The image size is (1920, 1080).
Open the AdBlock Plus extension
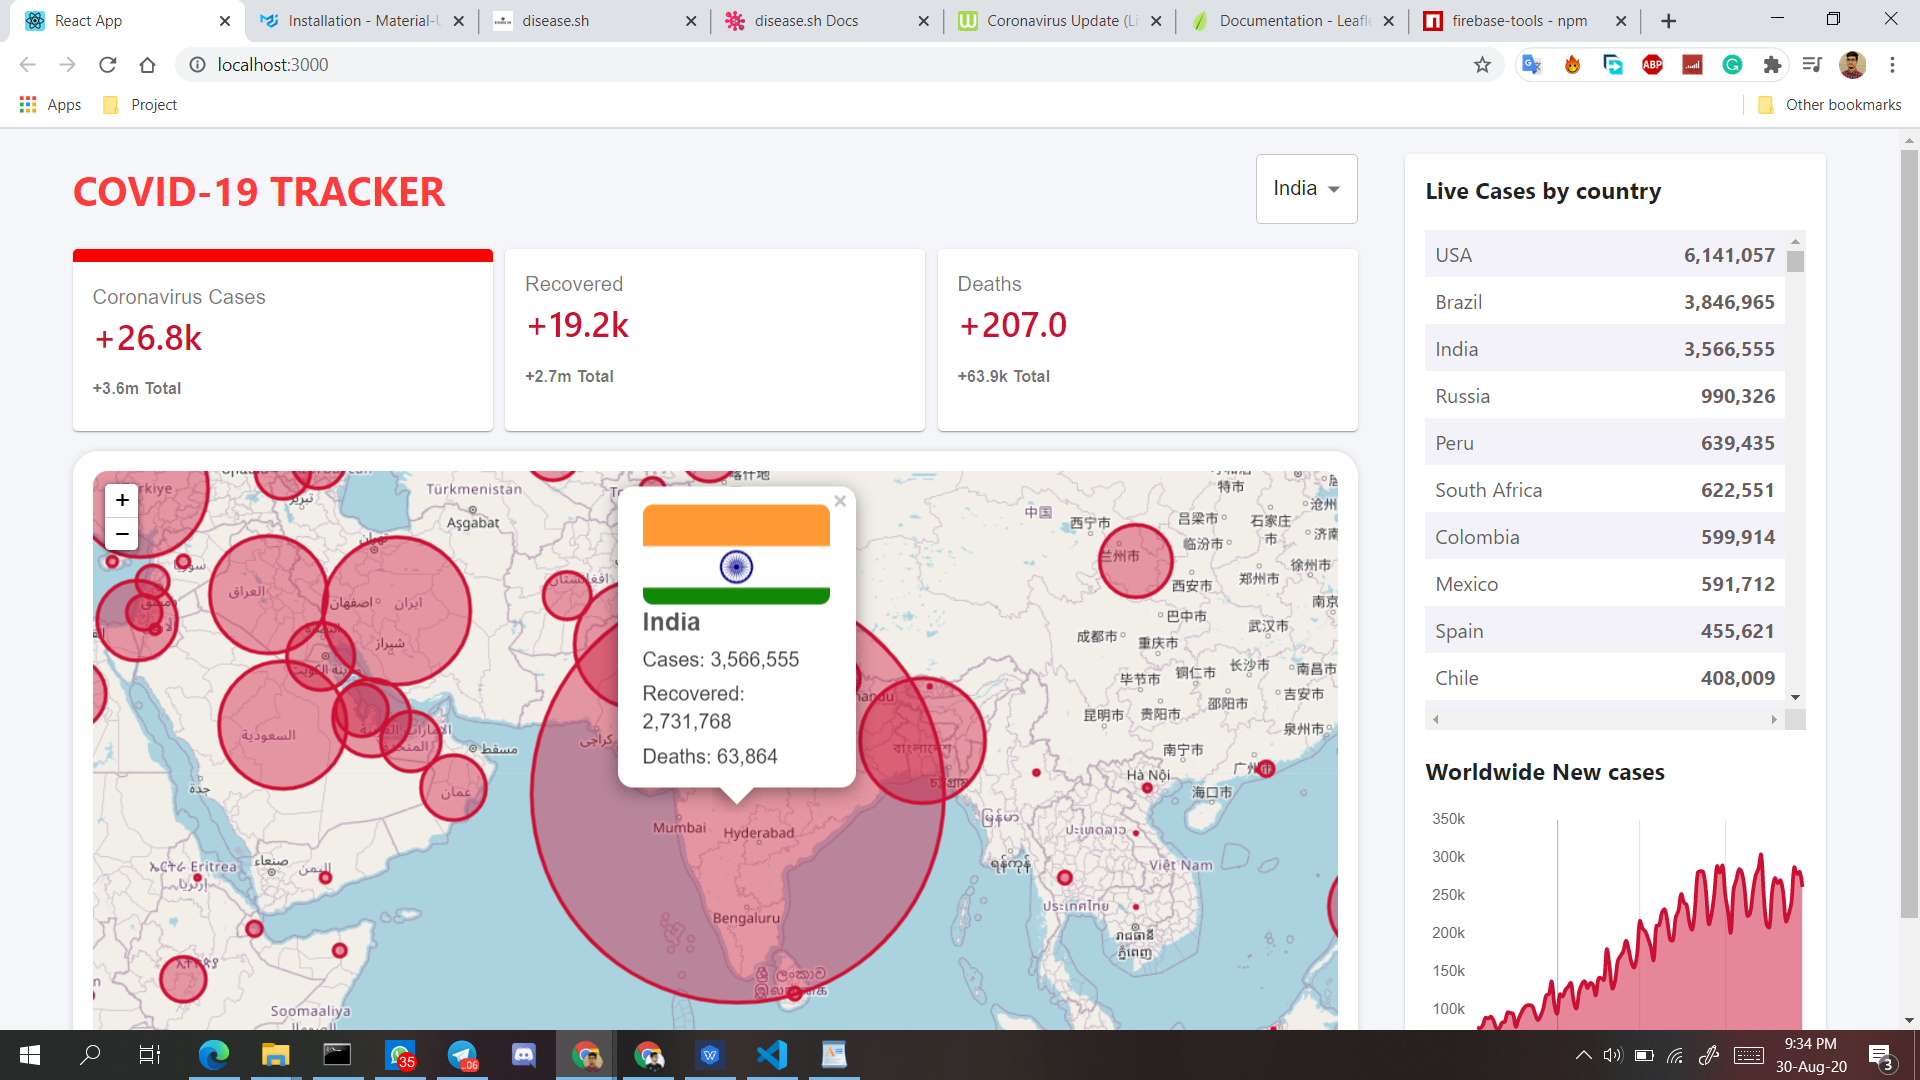click(x=1652, y=65)
